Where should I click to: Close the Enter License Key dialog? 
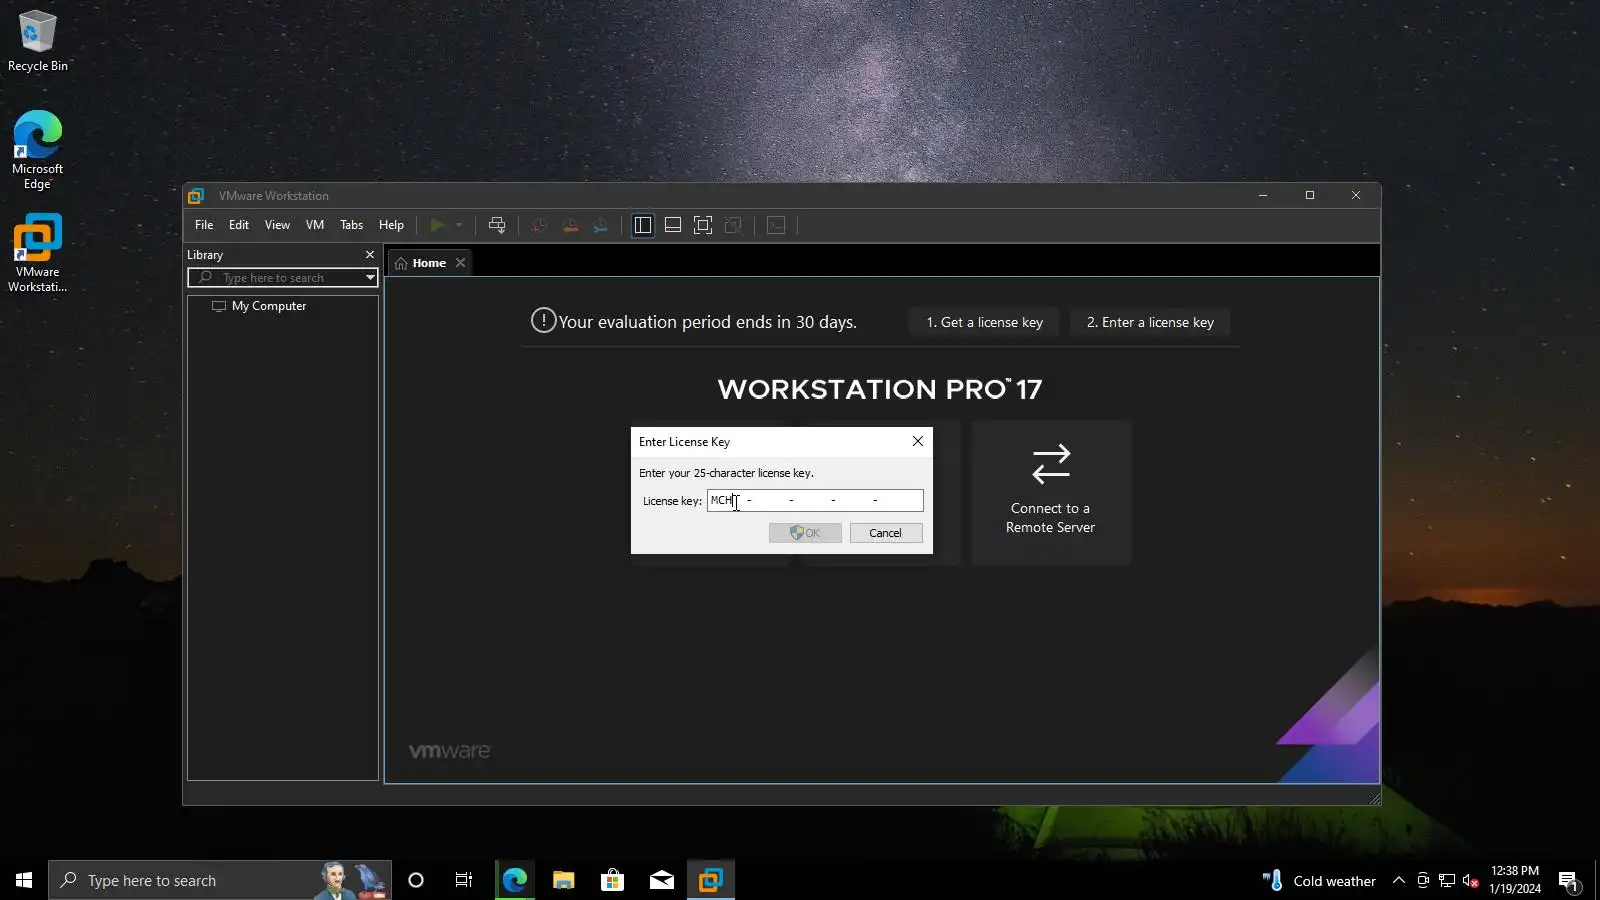tap(918, 441)
